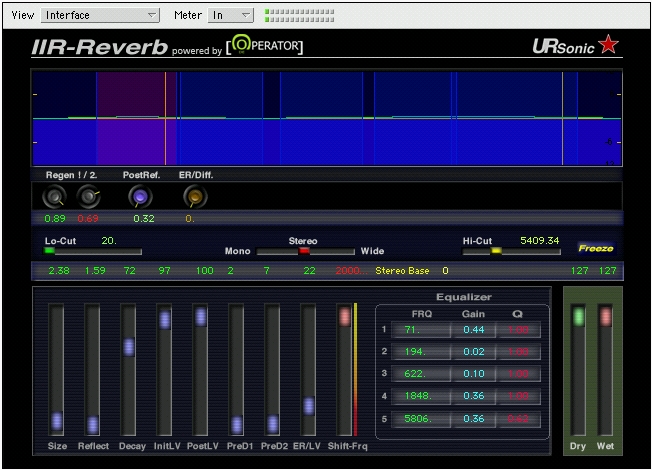The image size is (652, 470).
Task: Click EQ band 4 frequency field 1848.
Action: click(x=421, y=396)
